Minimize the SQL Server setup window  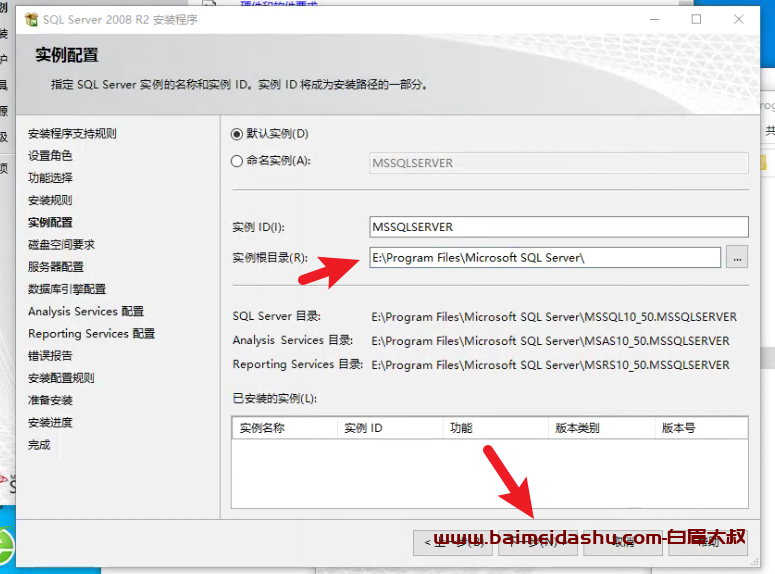click(x=654, y=19)
